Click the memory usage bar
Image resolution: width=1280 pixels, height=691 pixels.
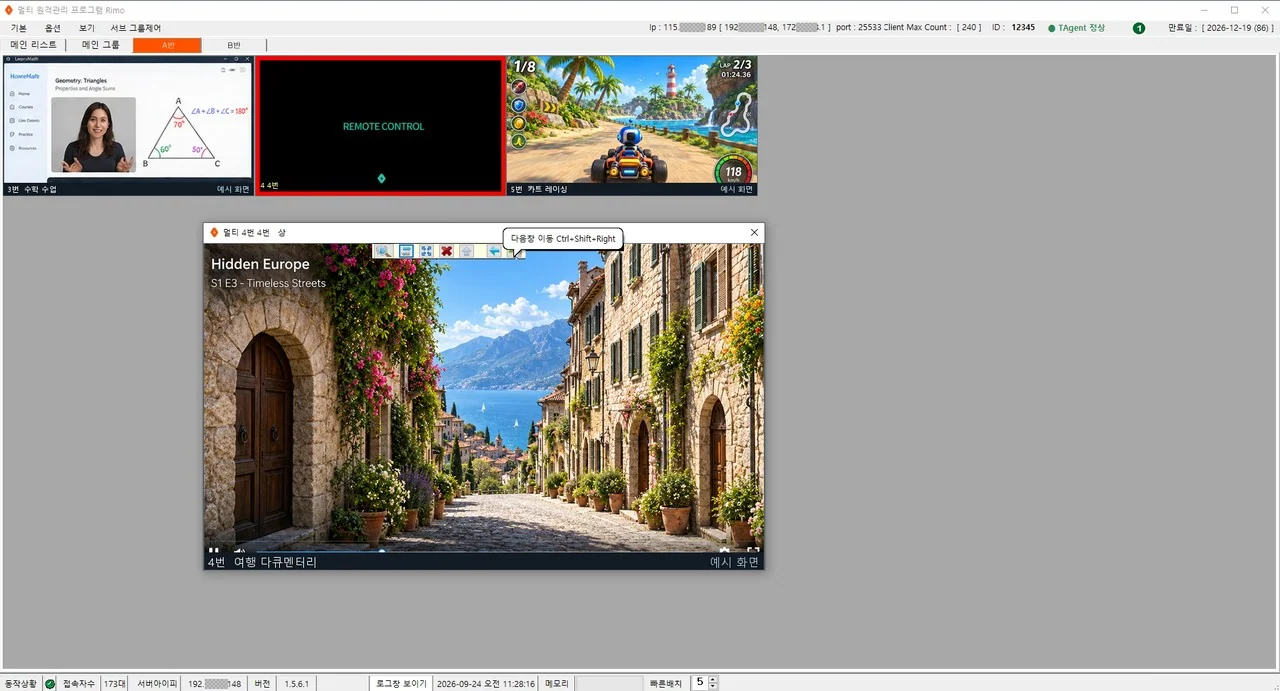609,683
